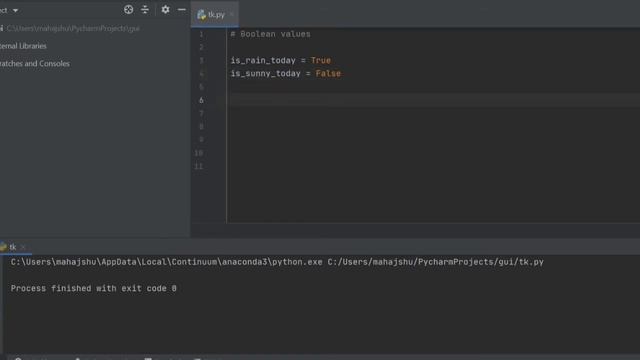This screenshot has width=640, height=360.
Task: Open the Project view dropdown arrow
Action: 16,10
